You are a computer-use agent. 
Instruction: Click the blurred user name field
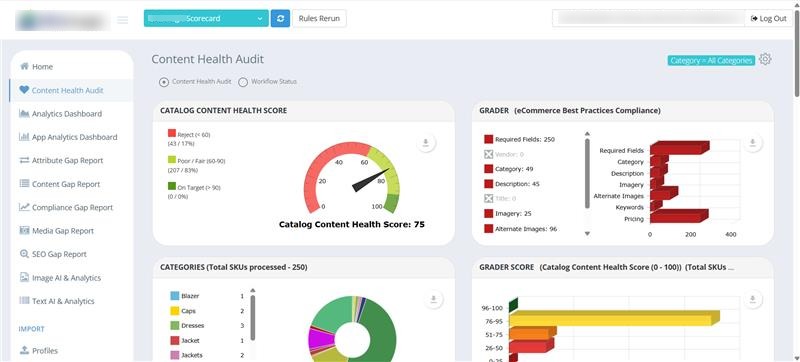649,18
